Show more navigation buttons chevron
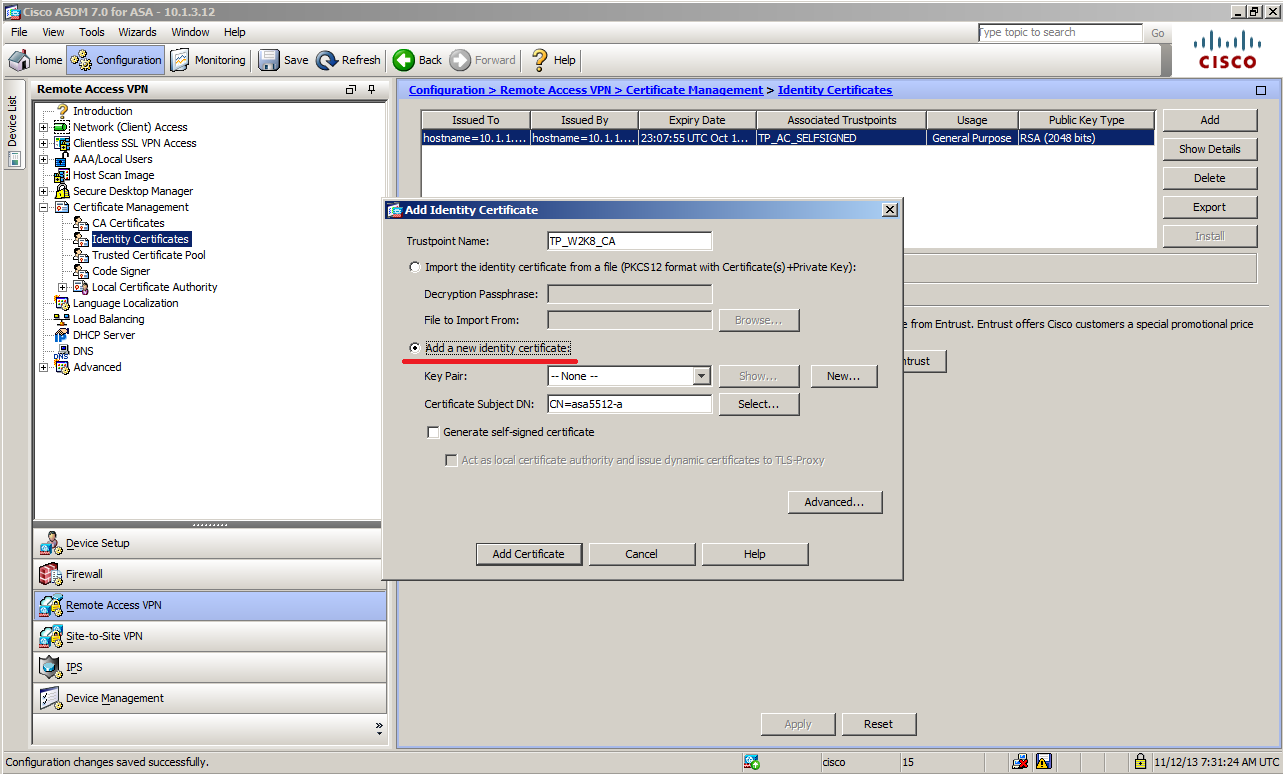Screen dimensions: 1283x774 (x=379, y=726)
